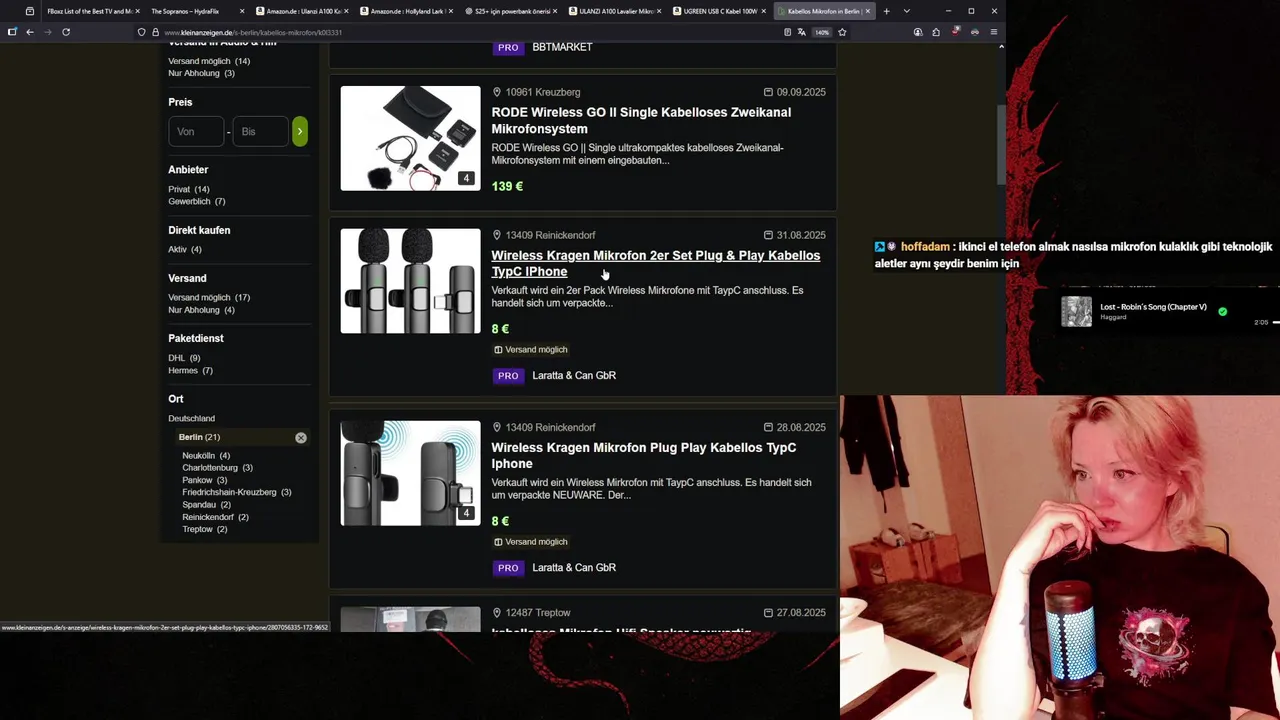This screenshot has width=1280, height=720.
Task: Filter by Privat sellers
Action: (189, 189)
